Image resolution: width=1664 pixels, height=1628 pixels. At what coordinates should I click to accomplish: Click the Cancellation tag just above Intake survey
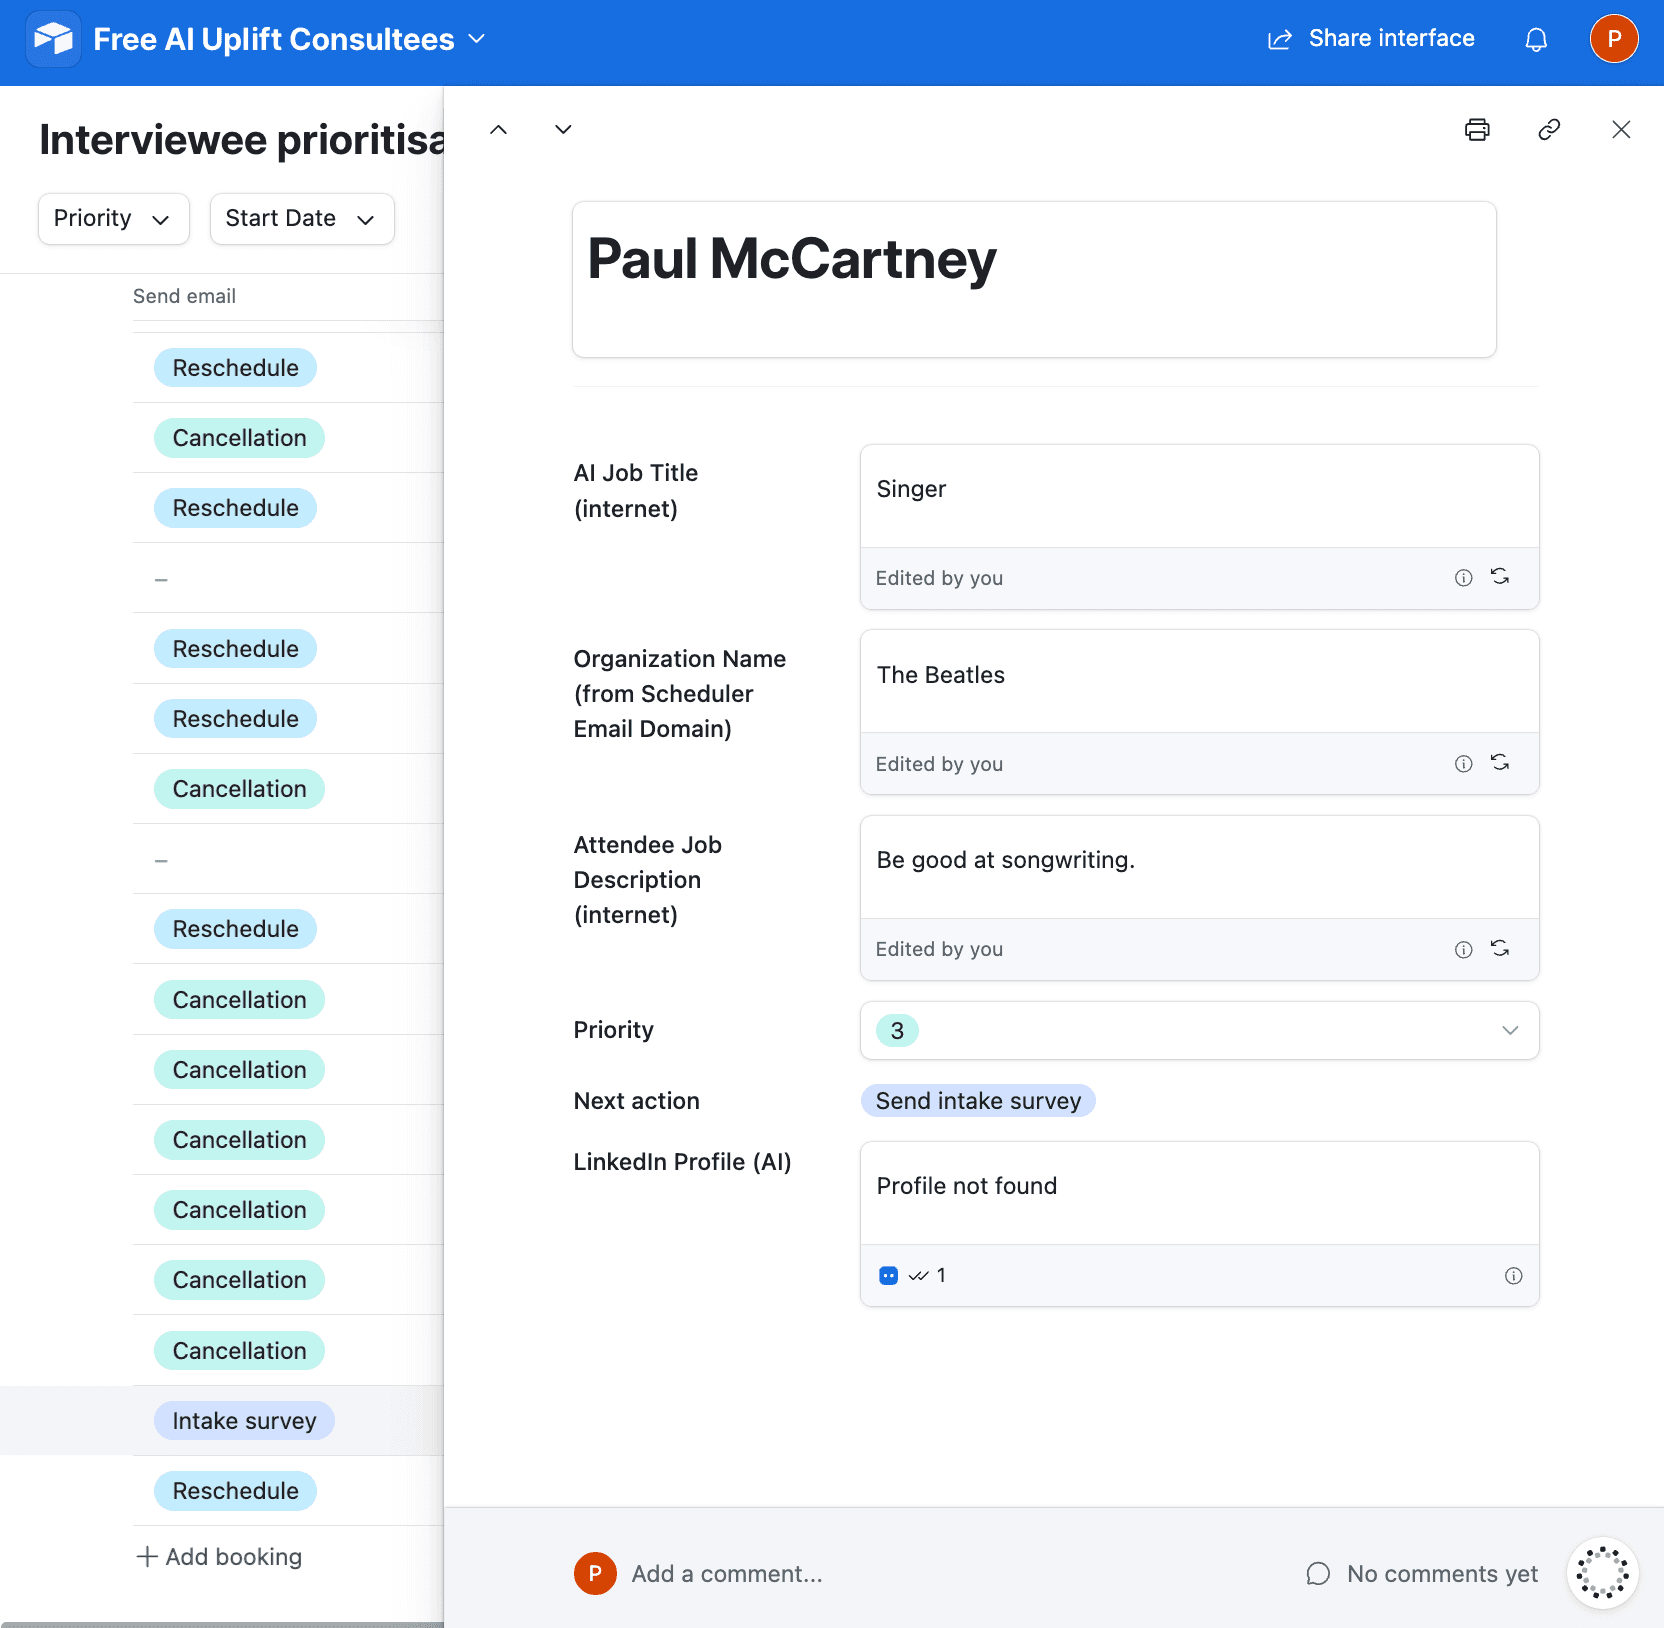click(239, 1350)
